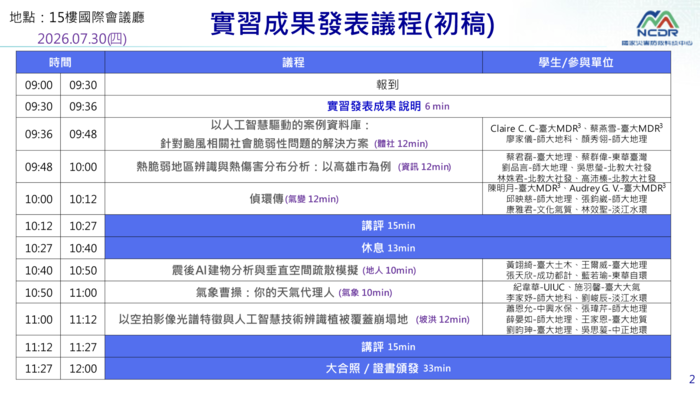700x394 pixels.
Task: Click the location text 地點：15樓國際會議廳
Action: pos(77,17)
